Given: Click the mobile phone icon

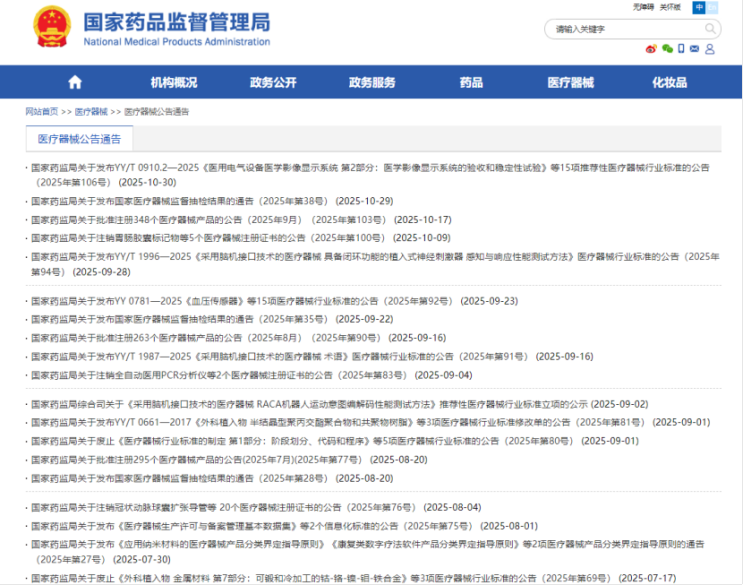Looking at the screenshot, I should [681, 49].
